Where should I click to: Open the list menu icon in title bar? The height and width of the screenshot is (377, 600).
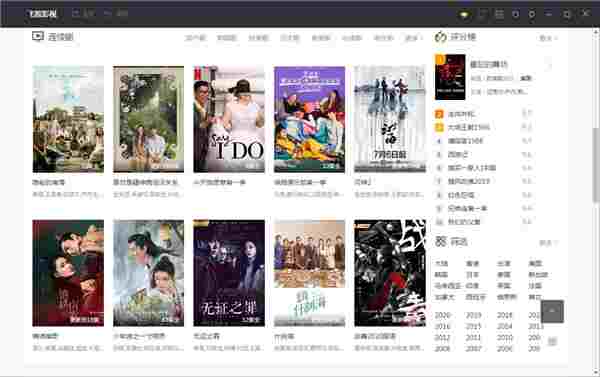click(499, 14)
